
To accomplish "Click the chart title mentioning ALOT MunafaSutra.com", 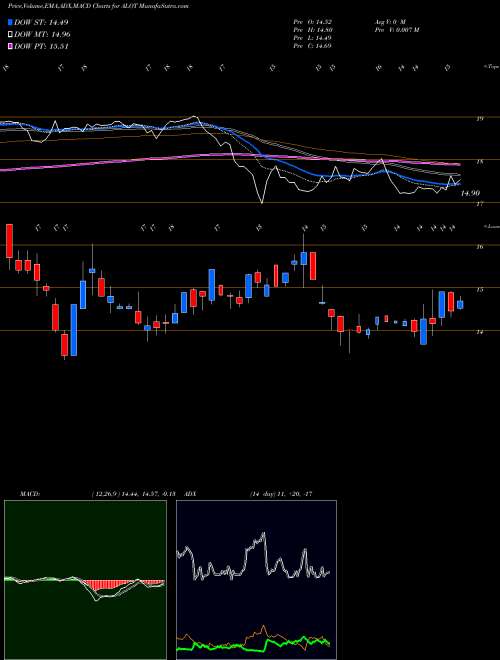I will pyautogui.click(x=98, y=6).
